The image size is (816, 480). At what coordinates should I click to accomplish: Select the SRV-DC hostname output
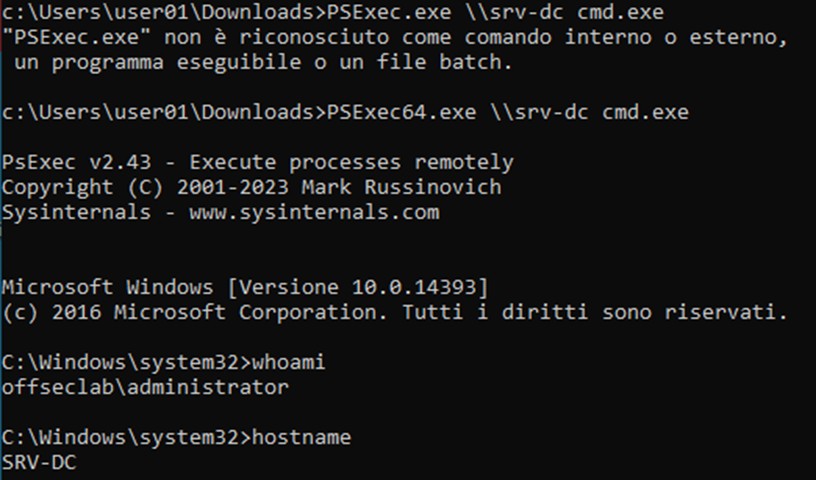(39, 463)
